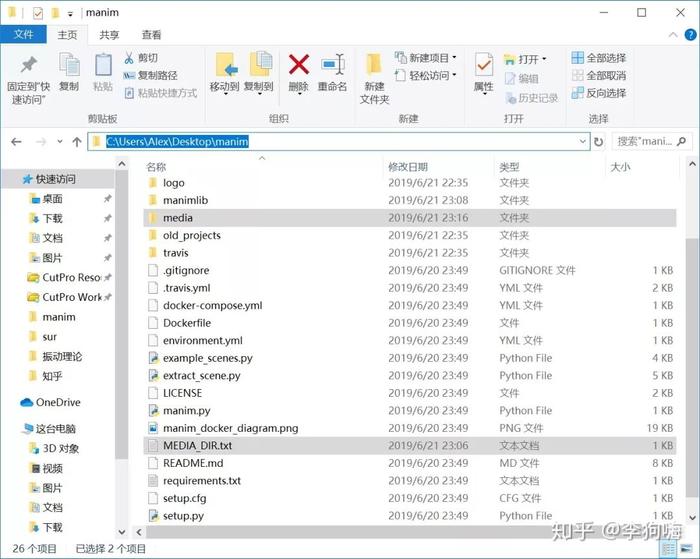Open the File (文件) tab
Screen dimensions: 700x559
(23, 34)
